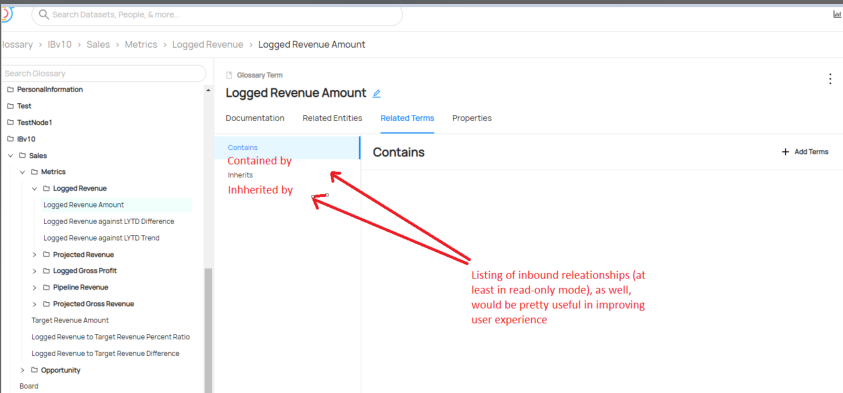Select Logged Revenue Amount in the tree
Screen dimensions: 843x393
(84, 204)
